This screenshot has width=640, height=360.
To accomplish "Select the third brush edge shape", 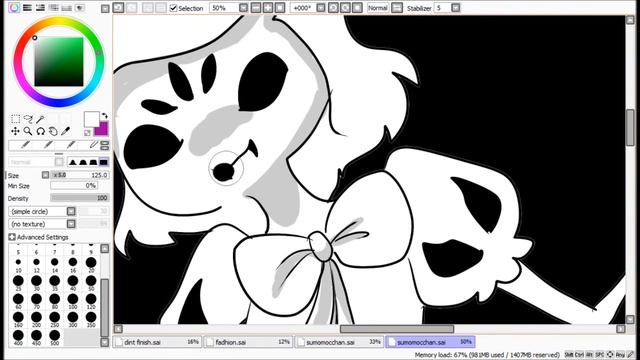I will coord(93,162).
